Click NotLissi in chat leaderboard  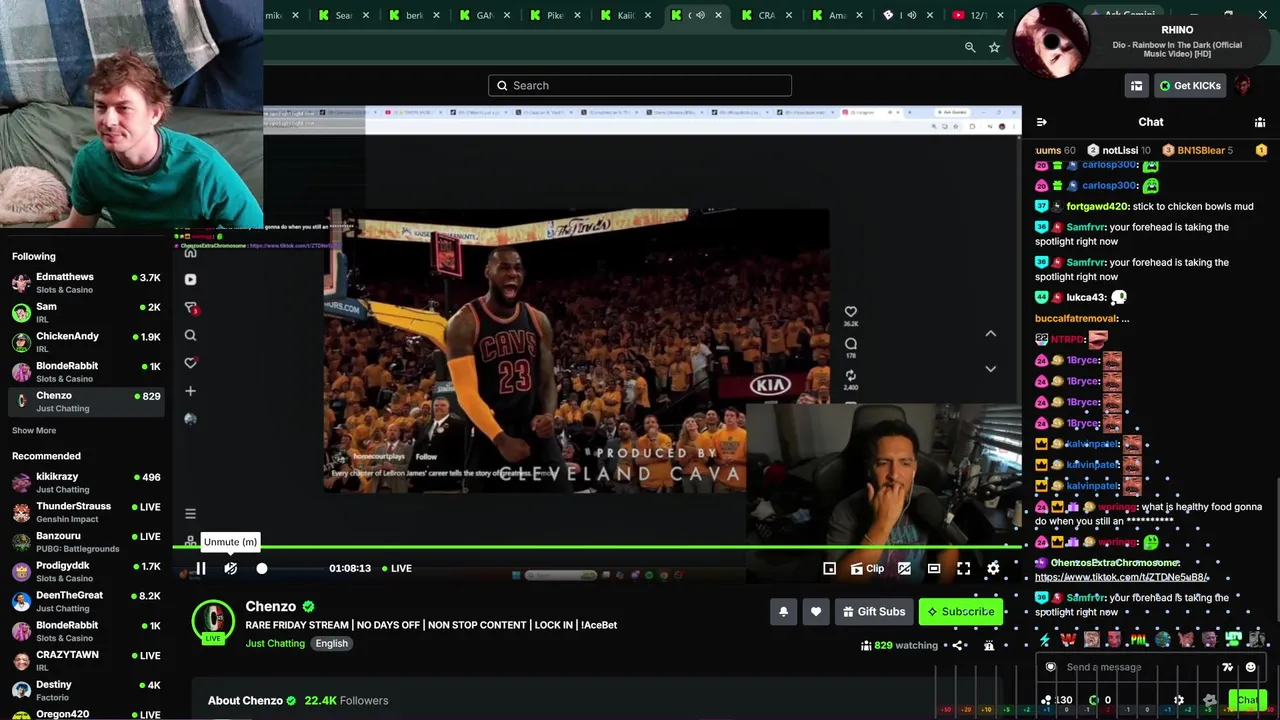(1120, 150)
